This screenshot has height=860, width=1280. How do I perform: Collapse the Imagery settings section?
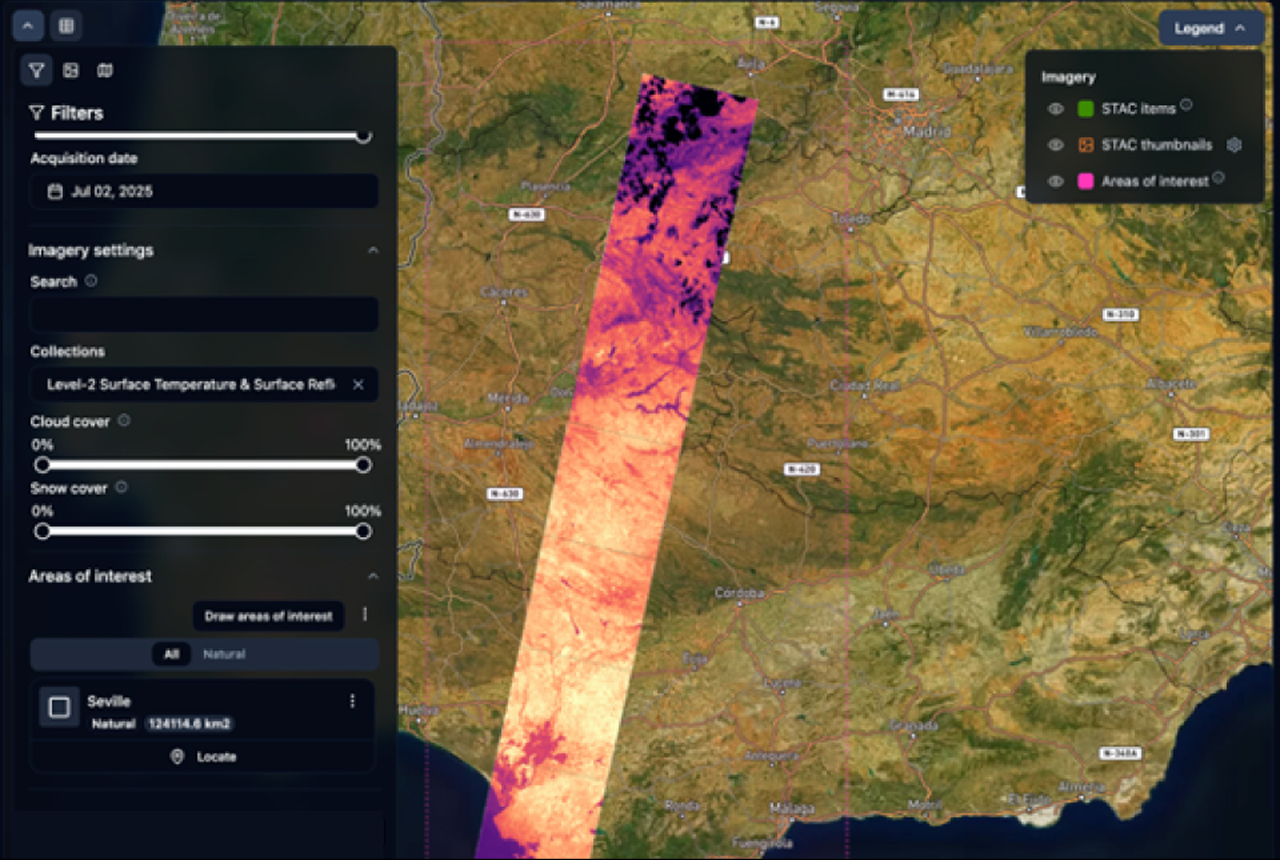[373, 250]
